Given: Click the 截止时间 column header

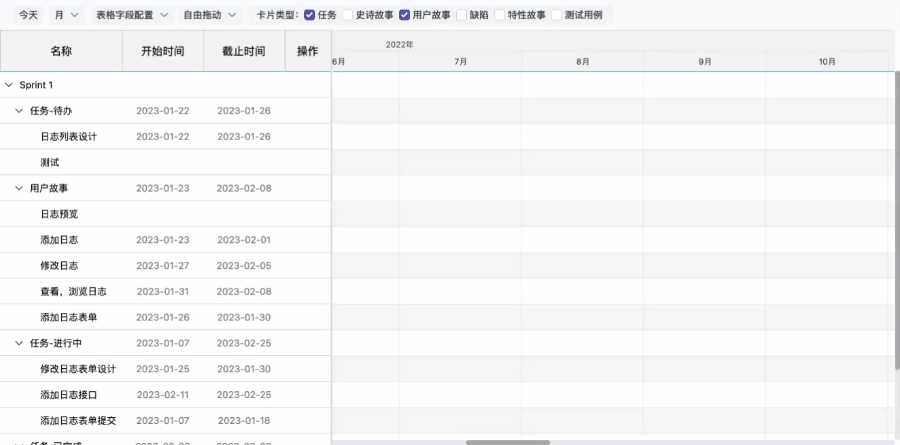Looking at the screenshot, I should [243, 51].
